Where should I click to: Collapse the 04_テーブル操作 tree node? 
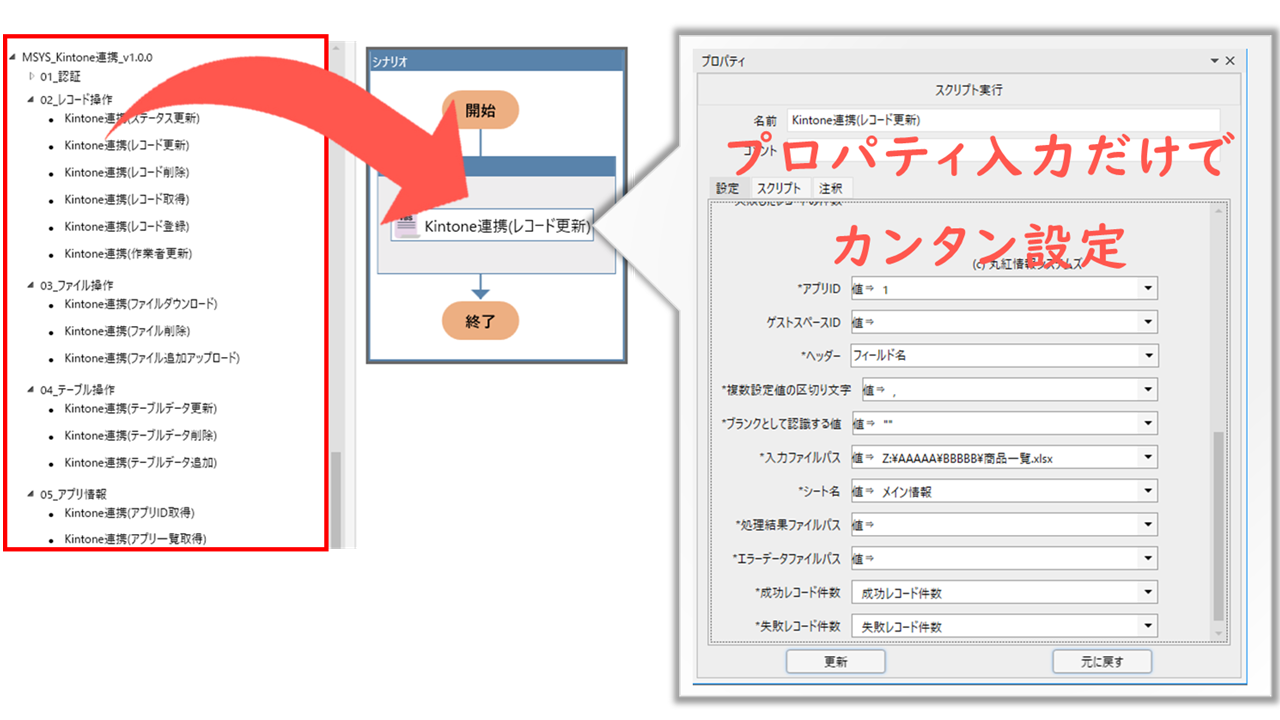(x=31, y=390)
